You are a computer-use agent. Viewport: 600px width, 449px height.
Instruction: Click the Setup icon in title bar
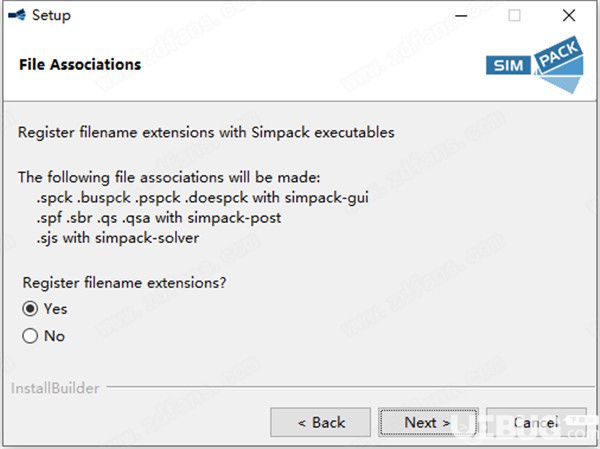coord(17,15)
